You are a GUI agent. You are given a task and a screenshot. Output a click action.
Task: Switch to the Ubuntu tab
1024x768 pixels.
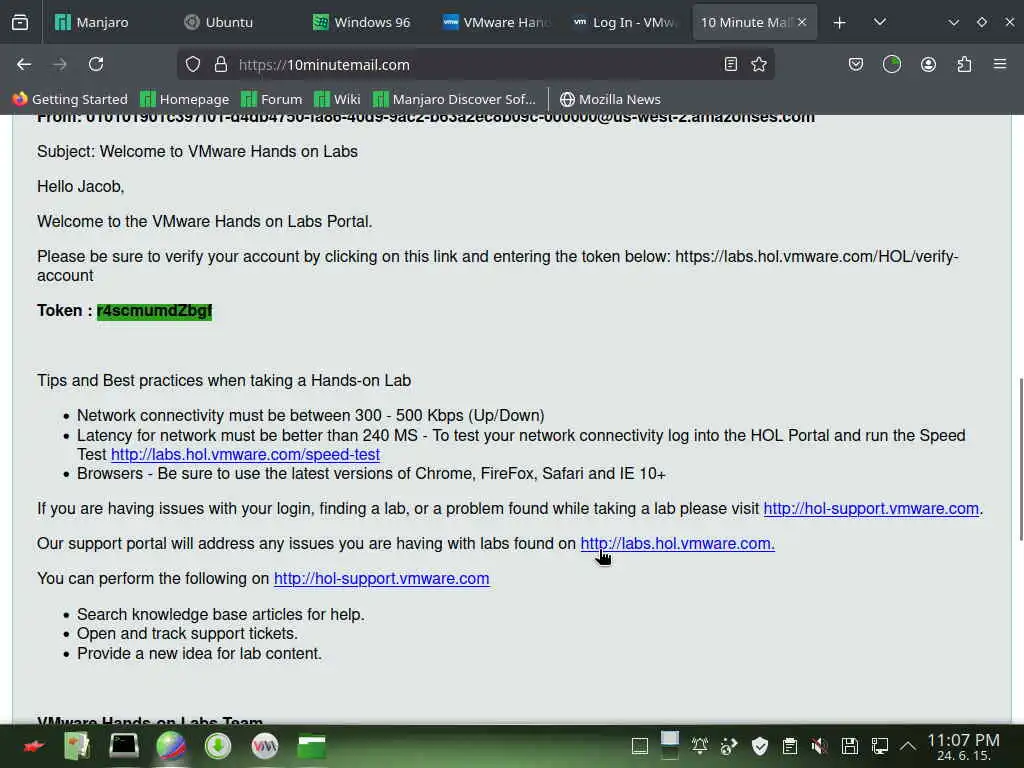pos(229,22)
